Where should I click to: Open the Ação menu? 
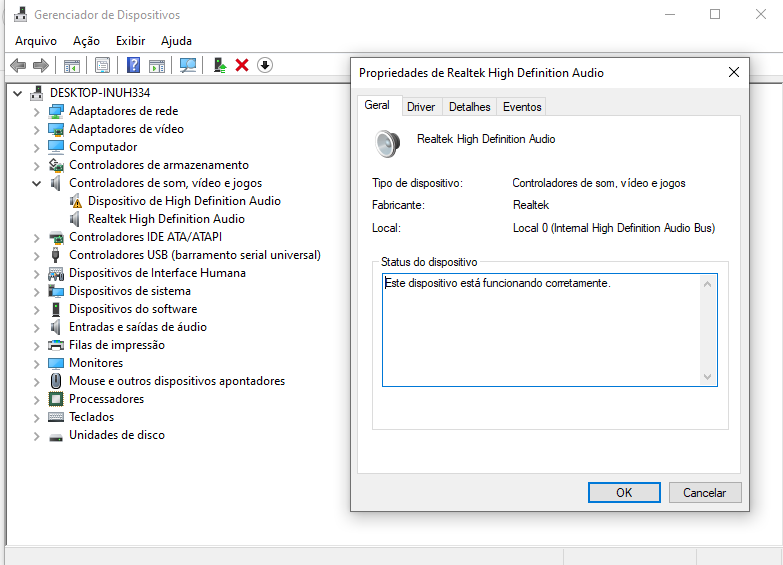(86, 41)
